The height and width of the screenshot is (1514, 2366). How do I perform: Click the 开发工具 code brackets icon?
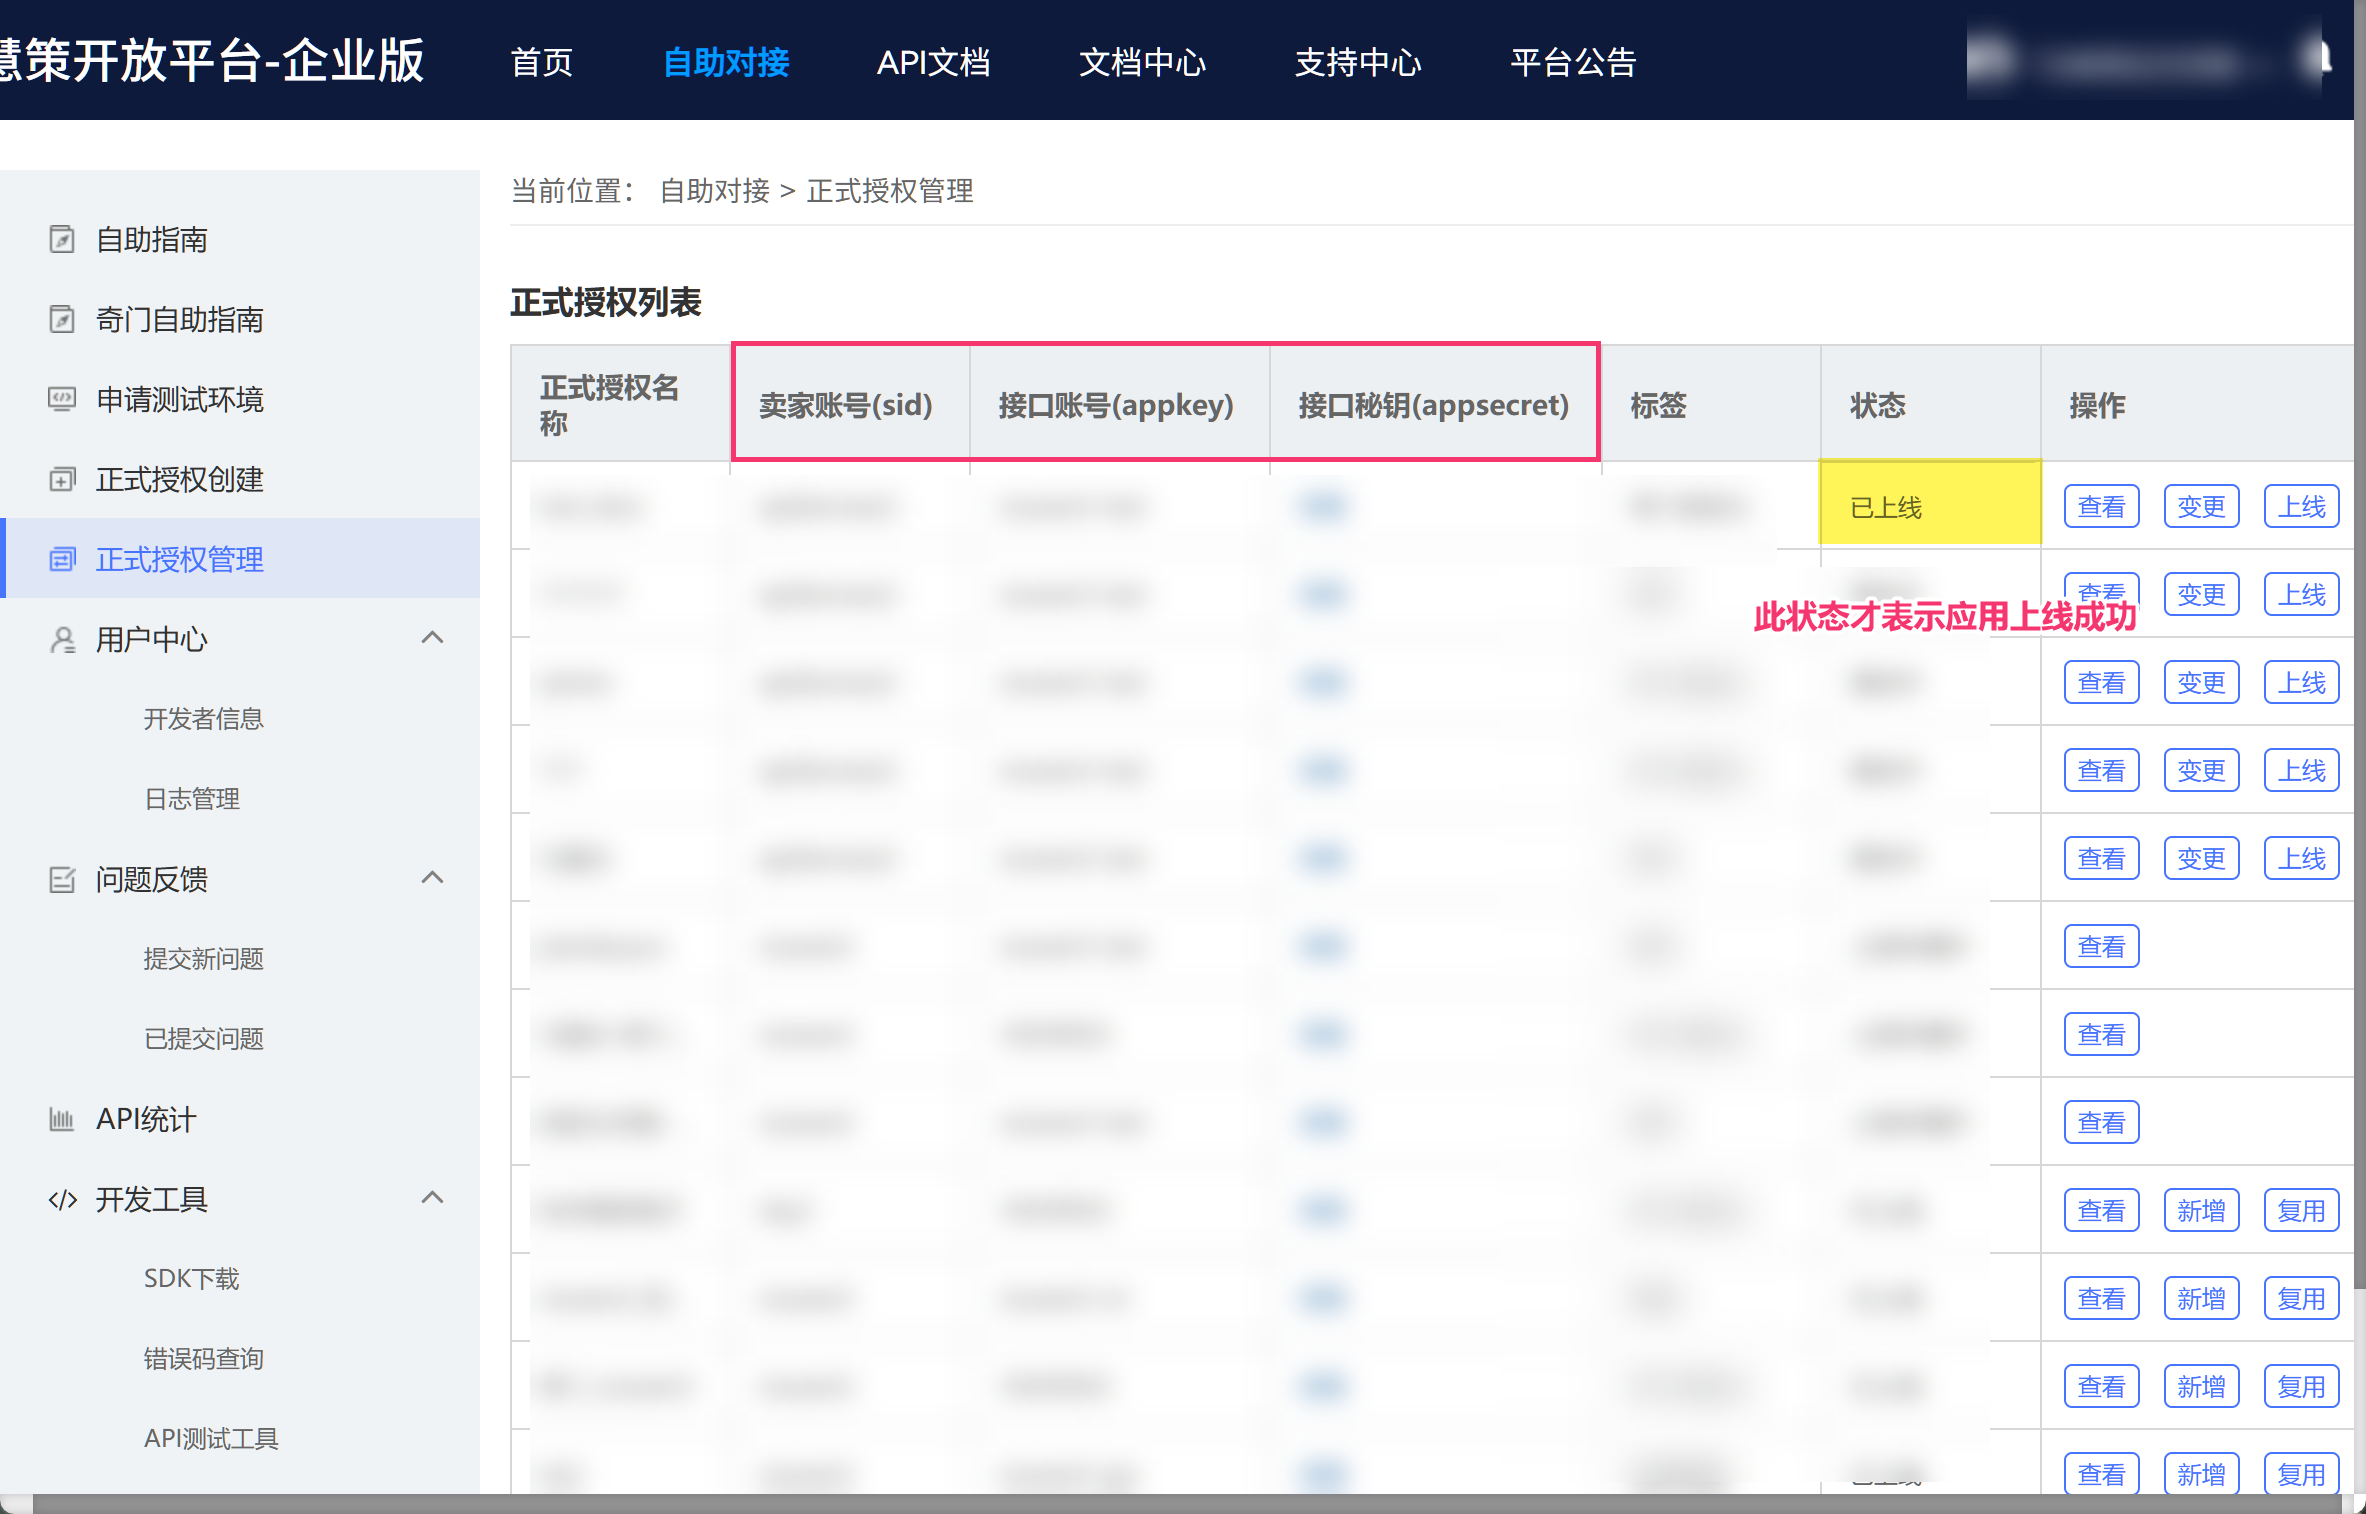pos(62,1200)
